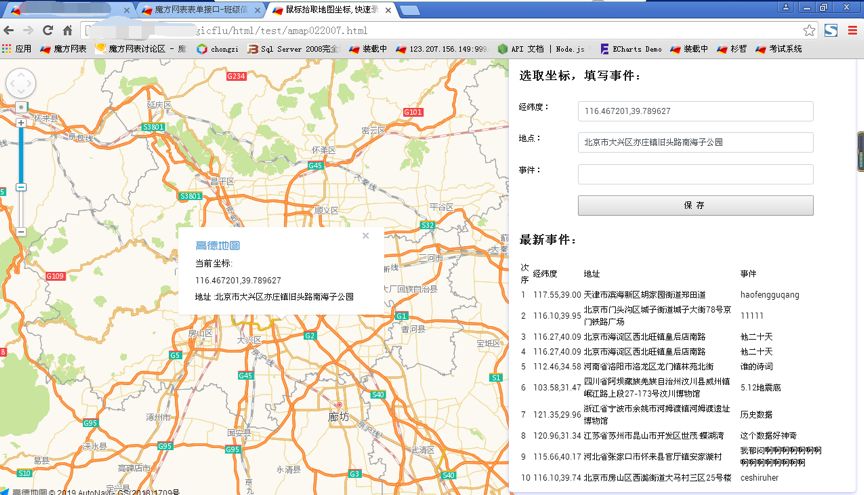Open the 杉智 bookmark
Screen dimensions: 864x495
pos(732,49)
